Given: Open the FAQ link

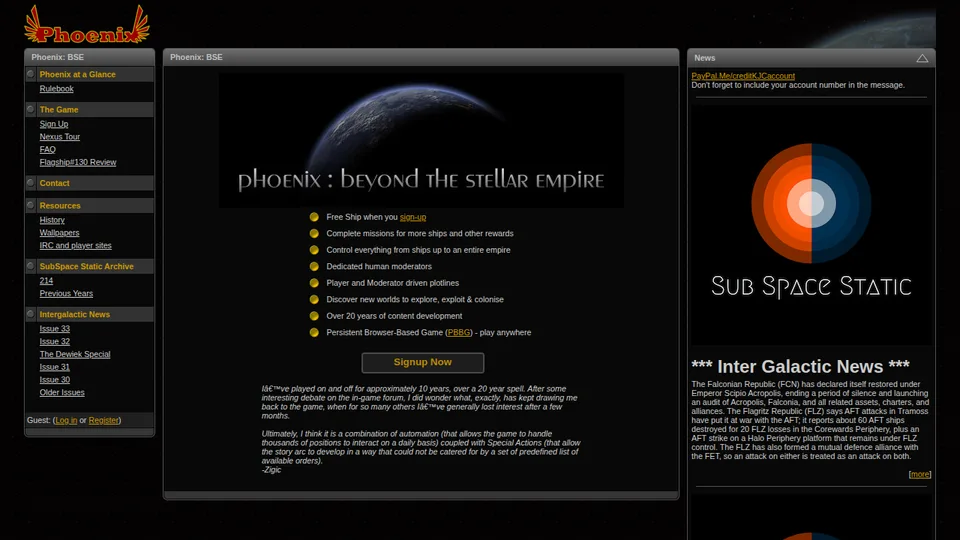Looking at the screenshot, I should (47, 149).
